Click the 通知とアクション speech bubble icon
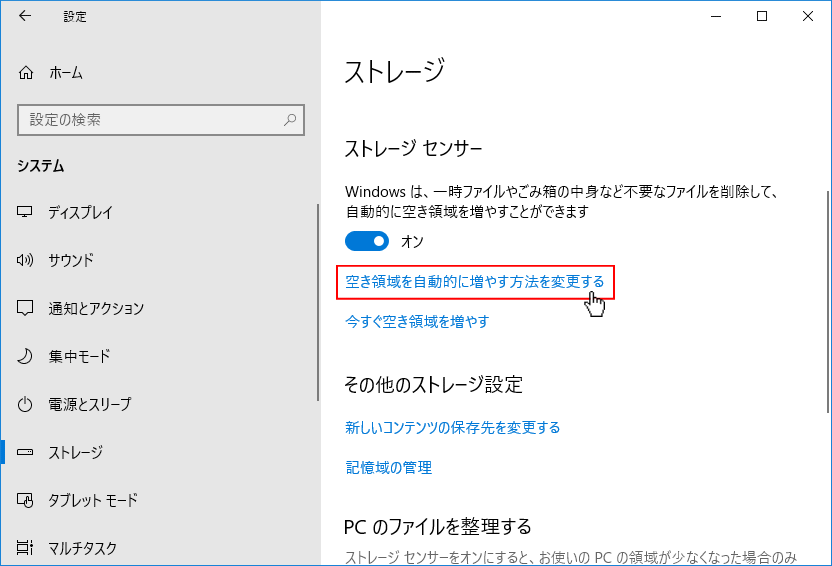 (x=25, y=308)
